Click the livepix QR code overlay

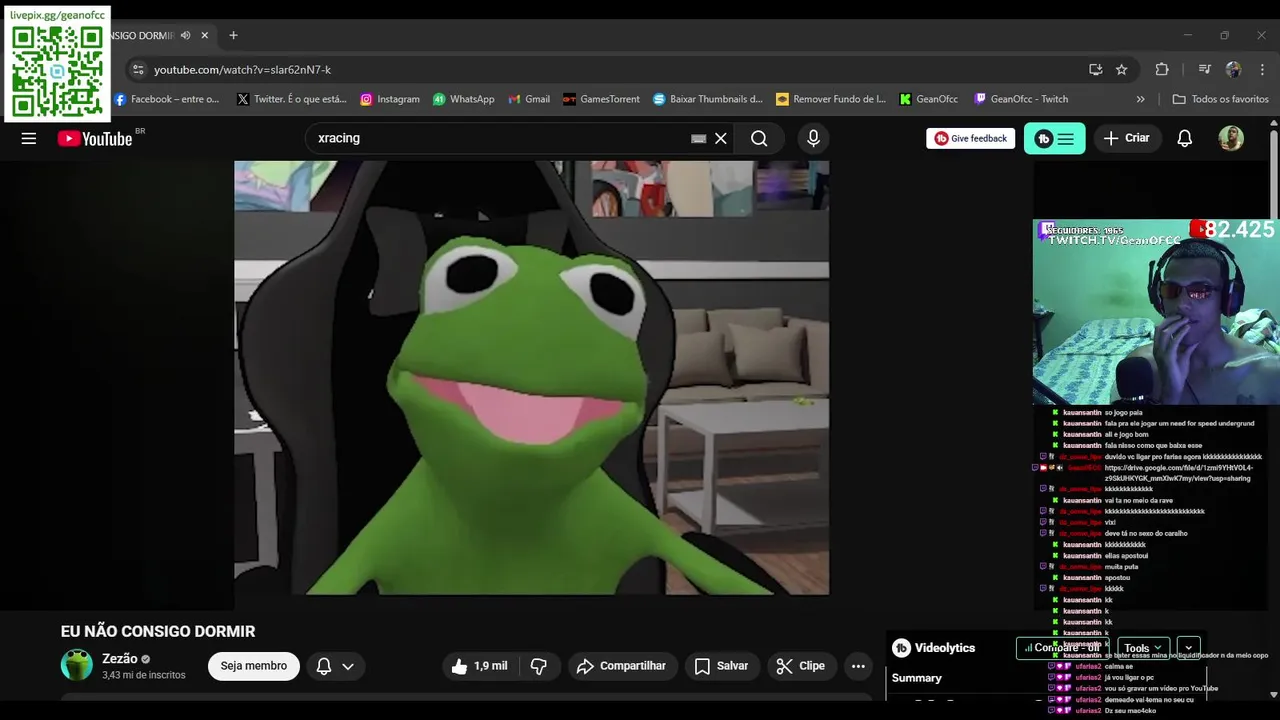click(58, 71)
